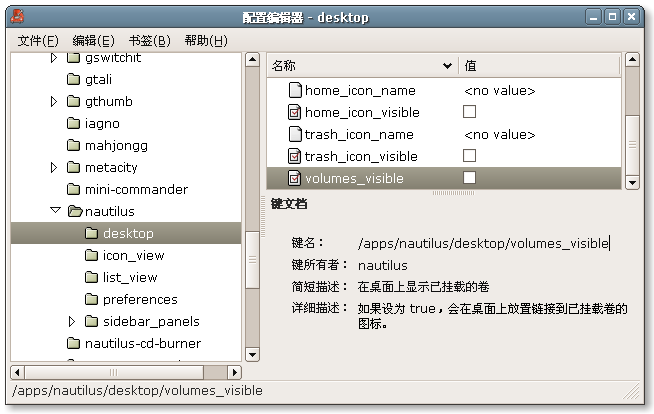Expand the sidebar_panels tree node

click(x=72, y=321)
